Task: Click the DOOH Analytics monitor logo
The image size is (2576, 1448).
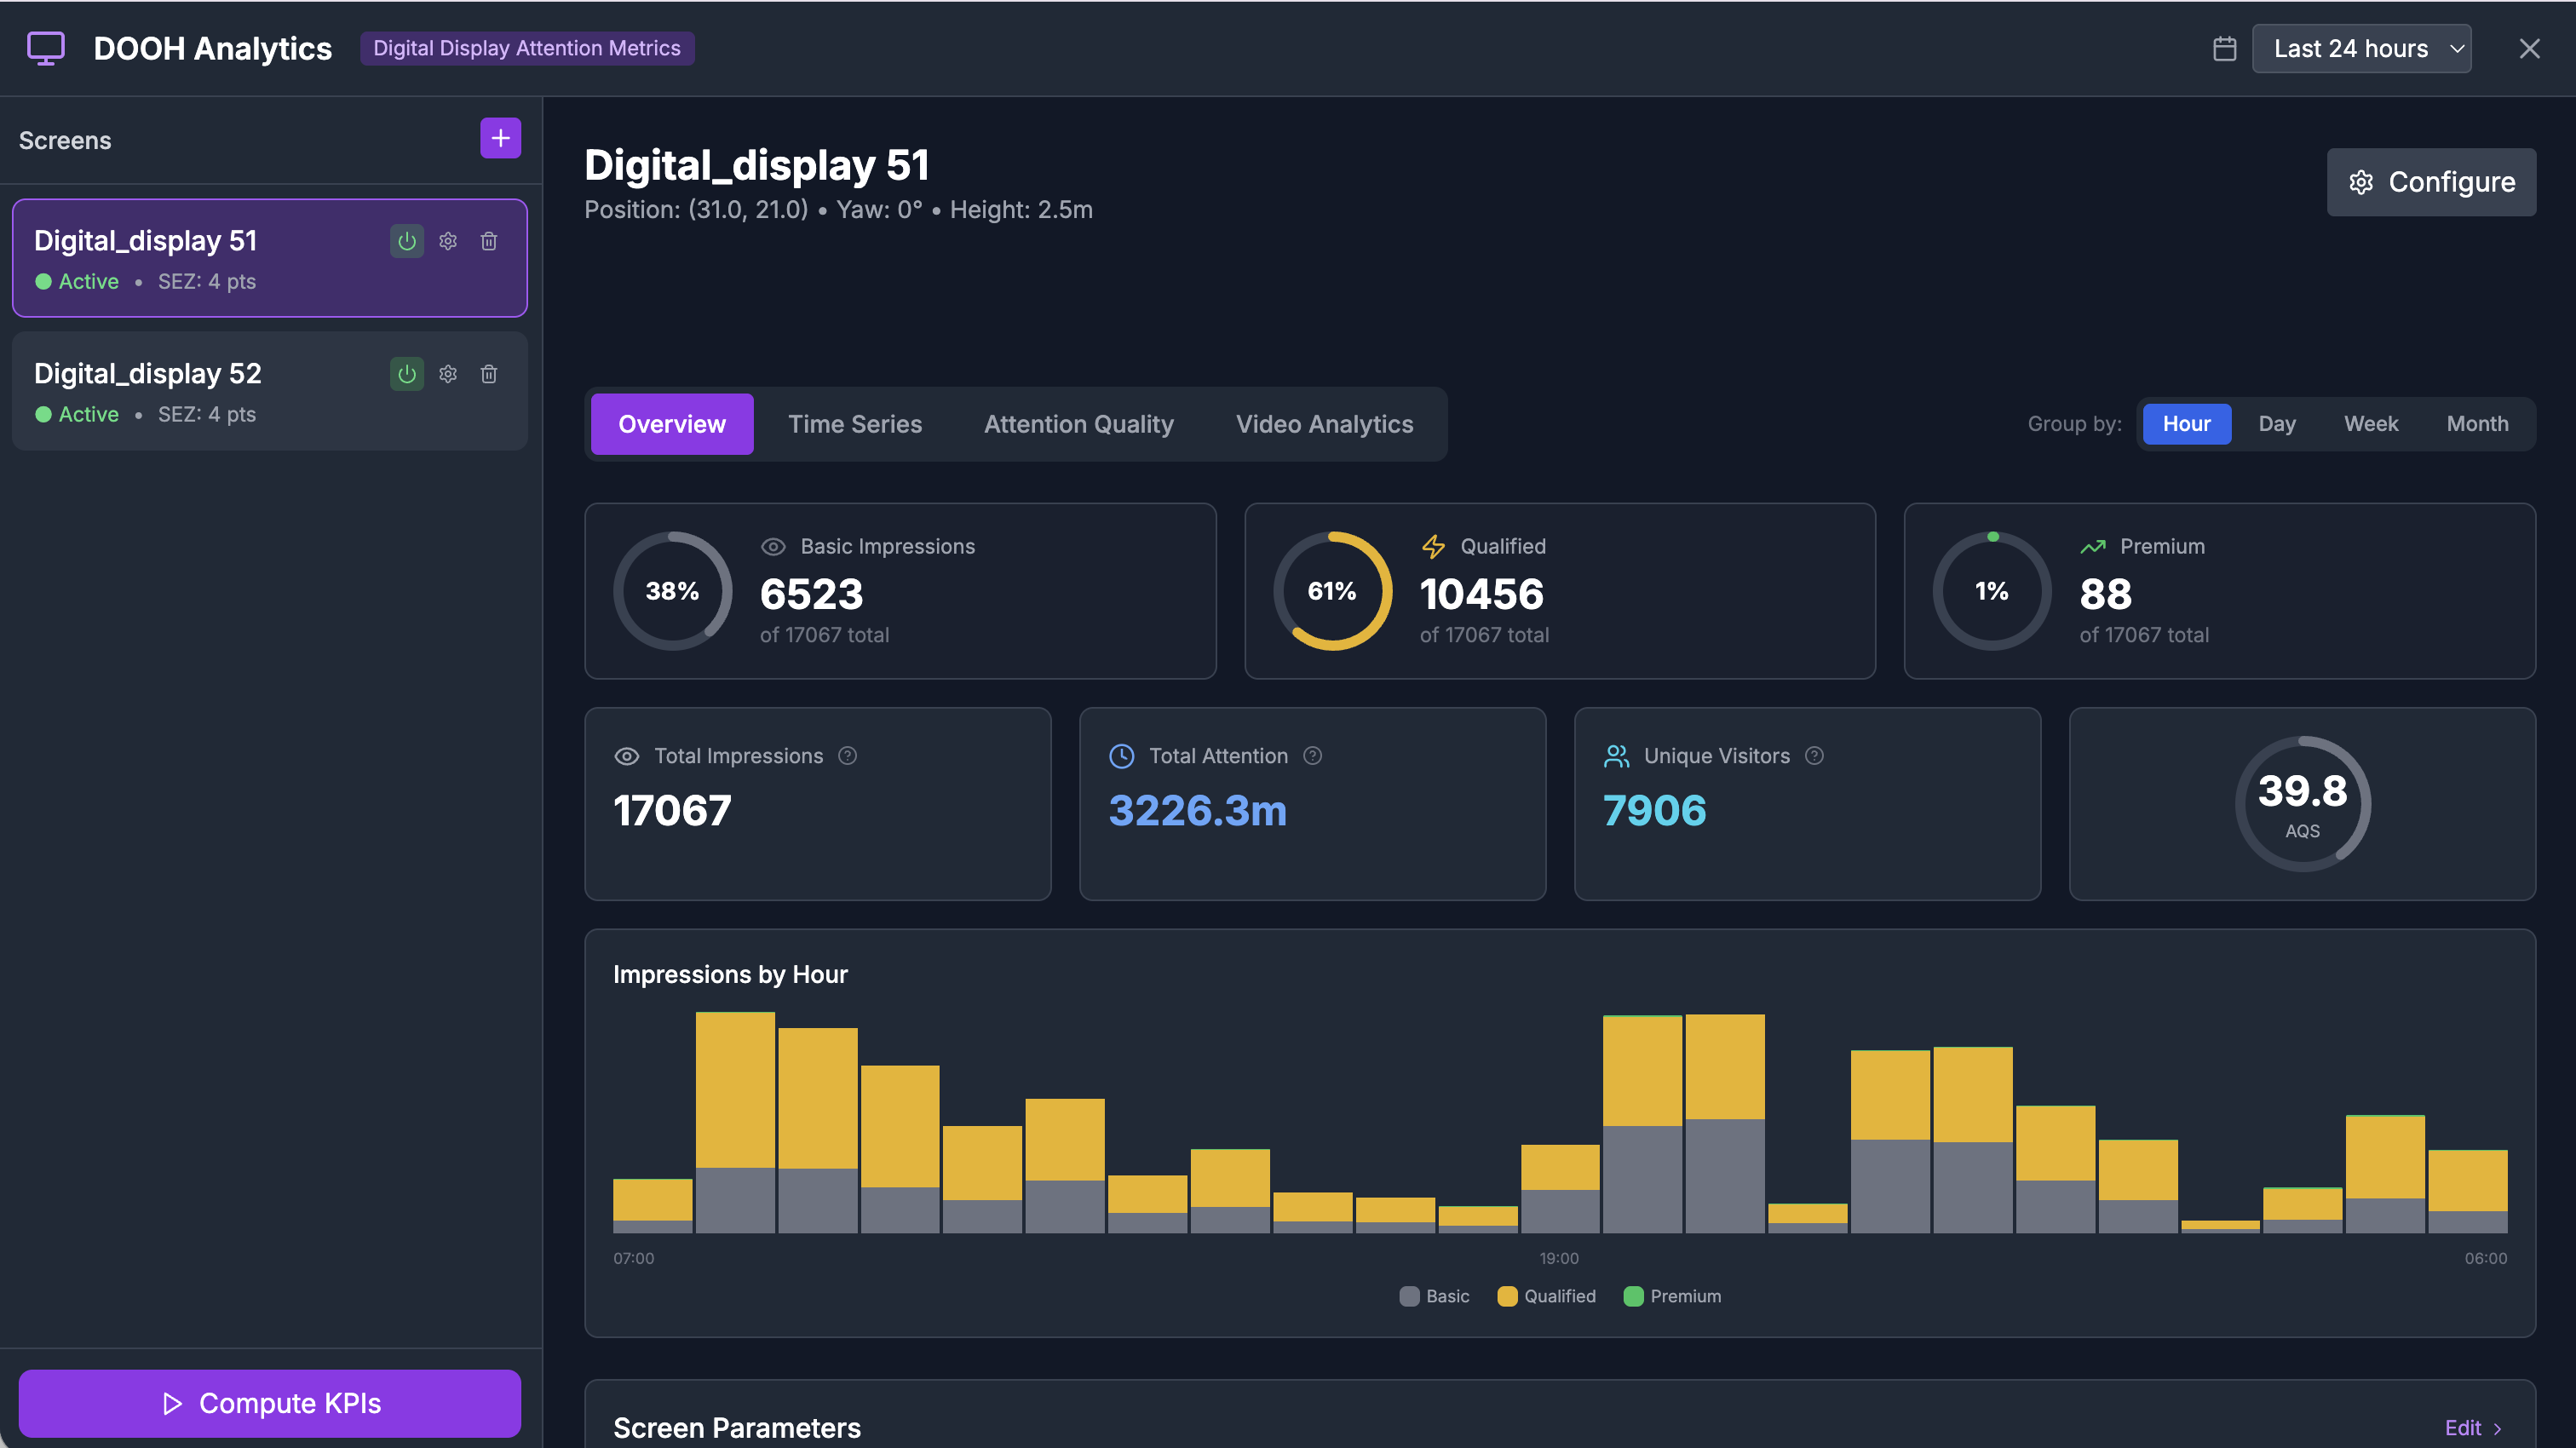Action: click(x=45, y=47)
